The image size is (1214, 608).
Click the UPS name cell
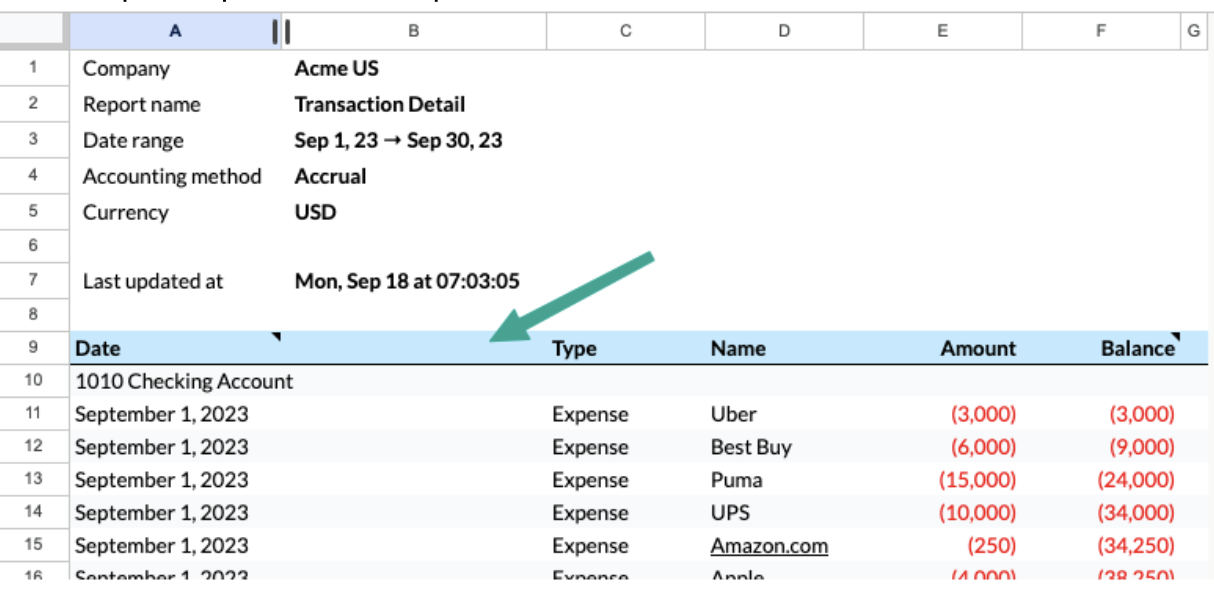(x=784, y=513)
